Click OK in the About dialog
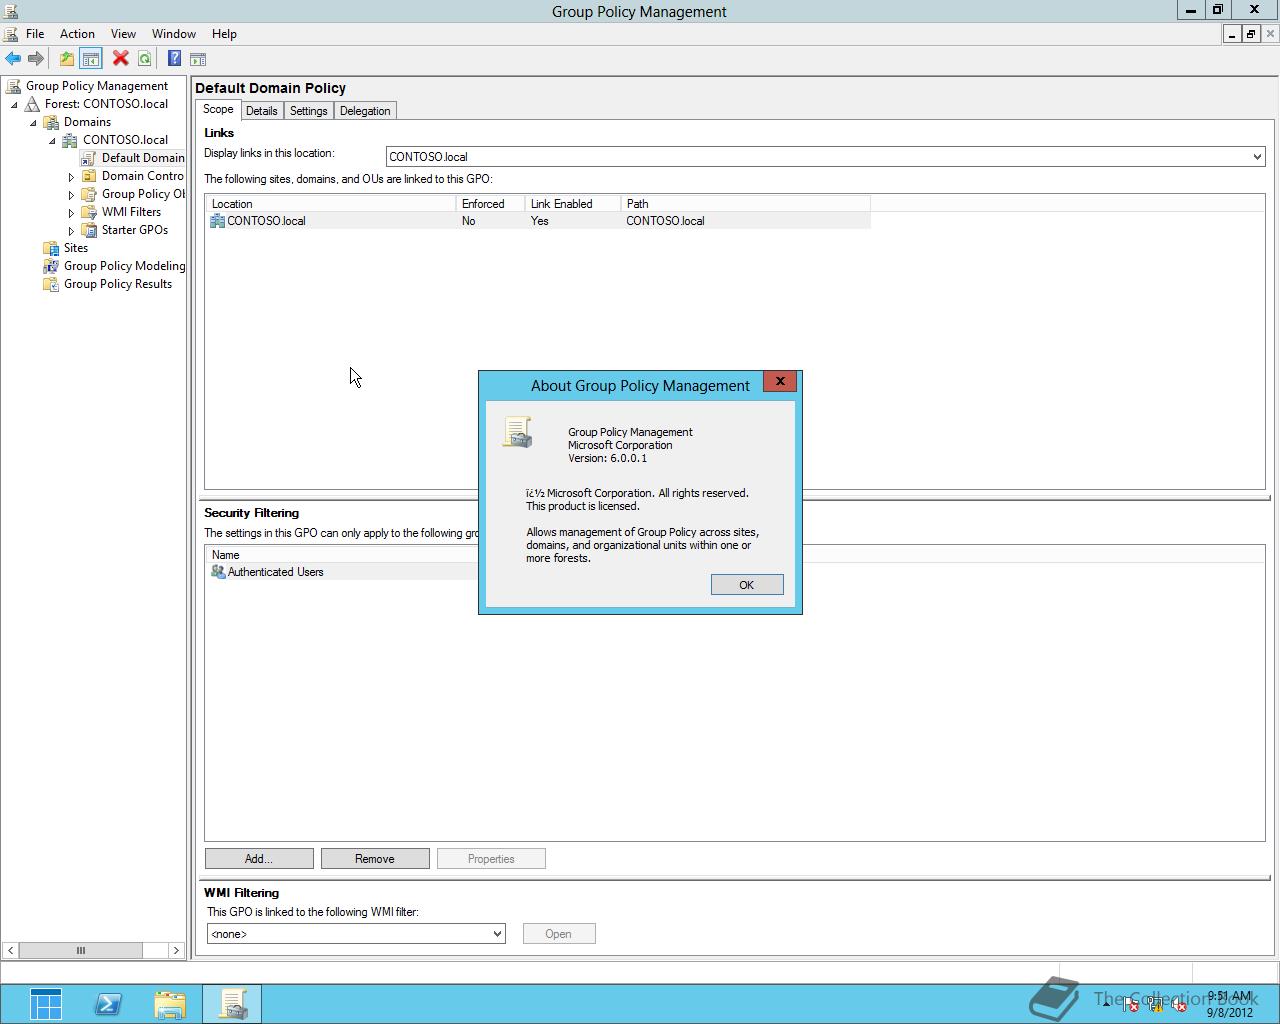Screen dimensions: 1280x1024 [x=747, y=585]
